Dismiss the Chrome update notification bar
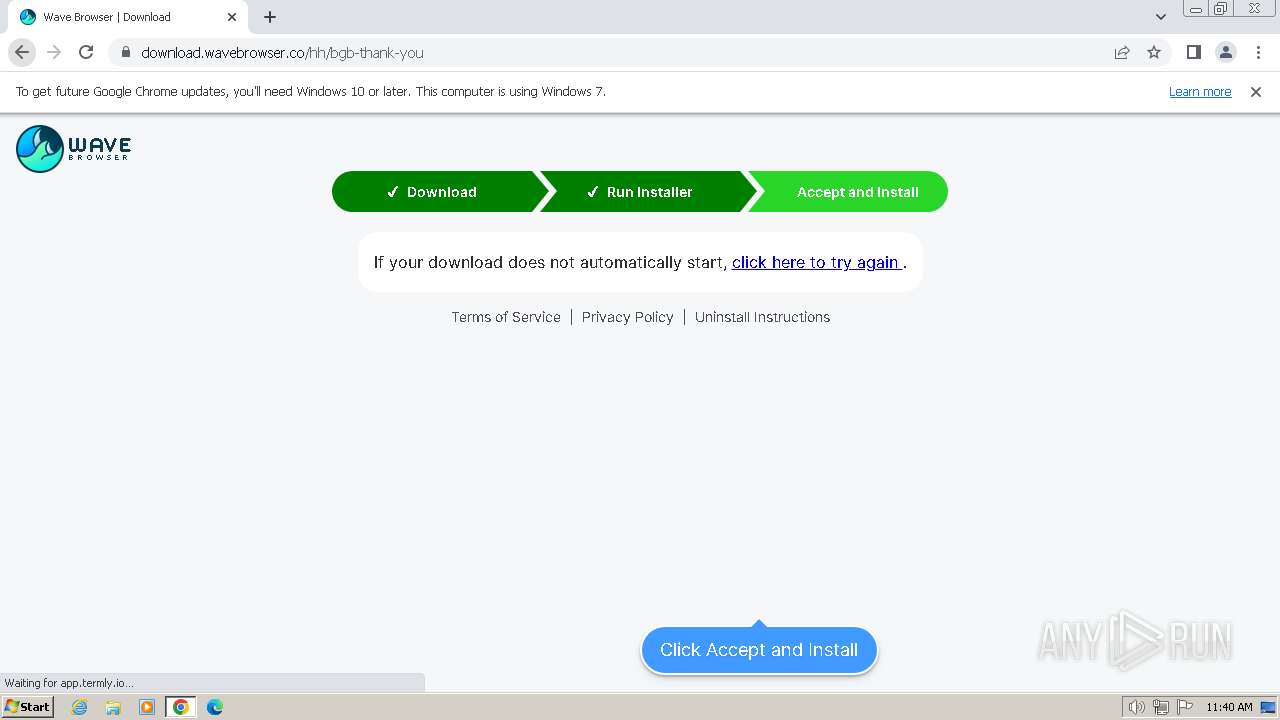Image resolution: width=1280 pixels, height=720 pixels. [x=1256, y=92]
